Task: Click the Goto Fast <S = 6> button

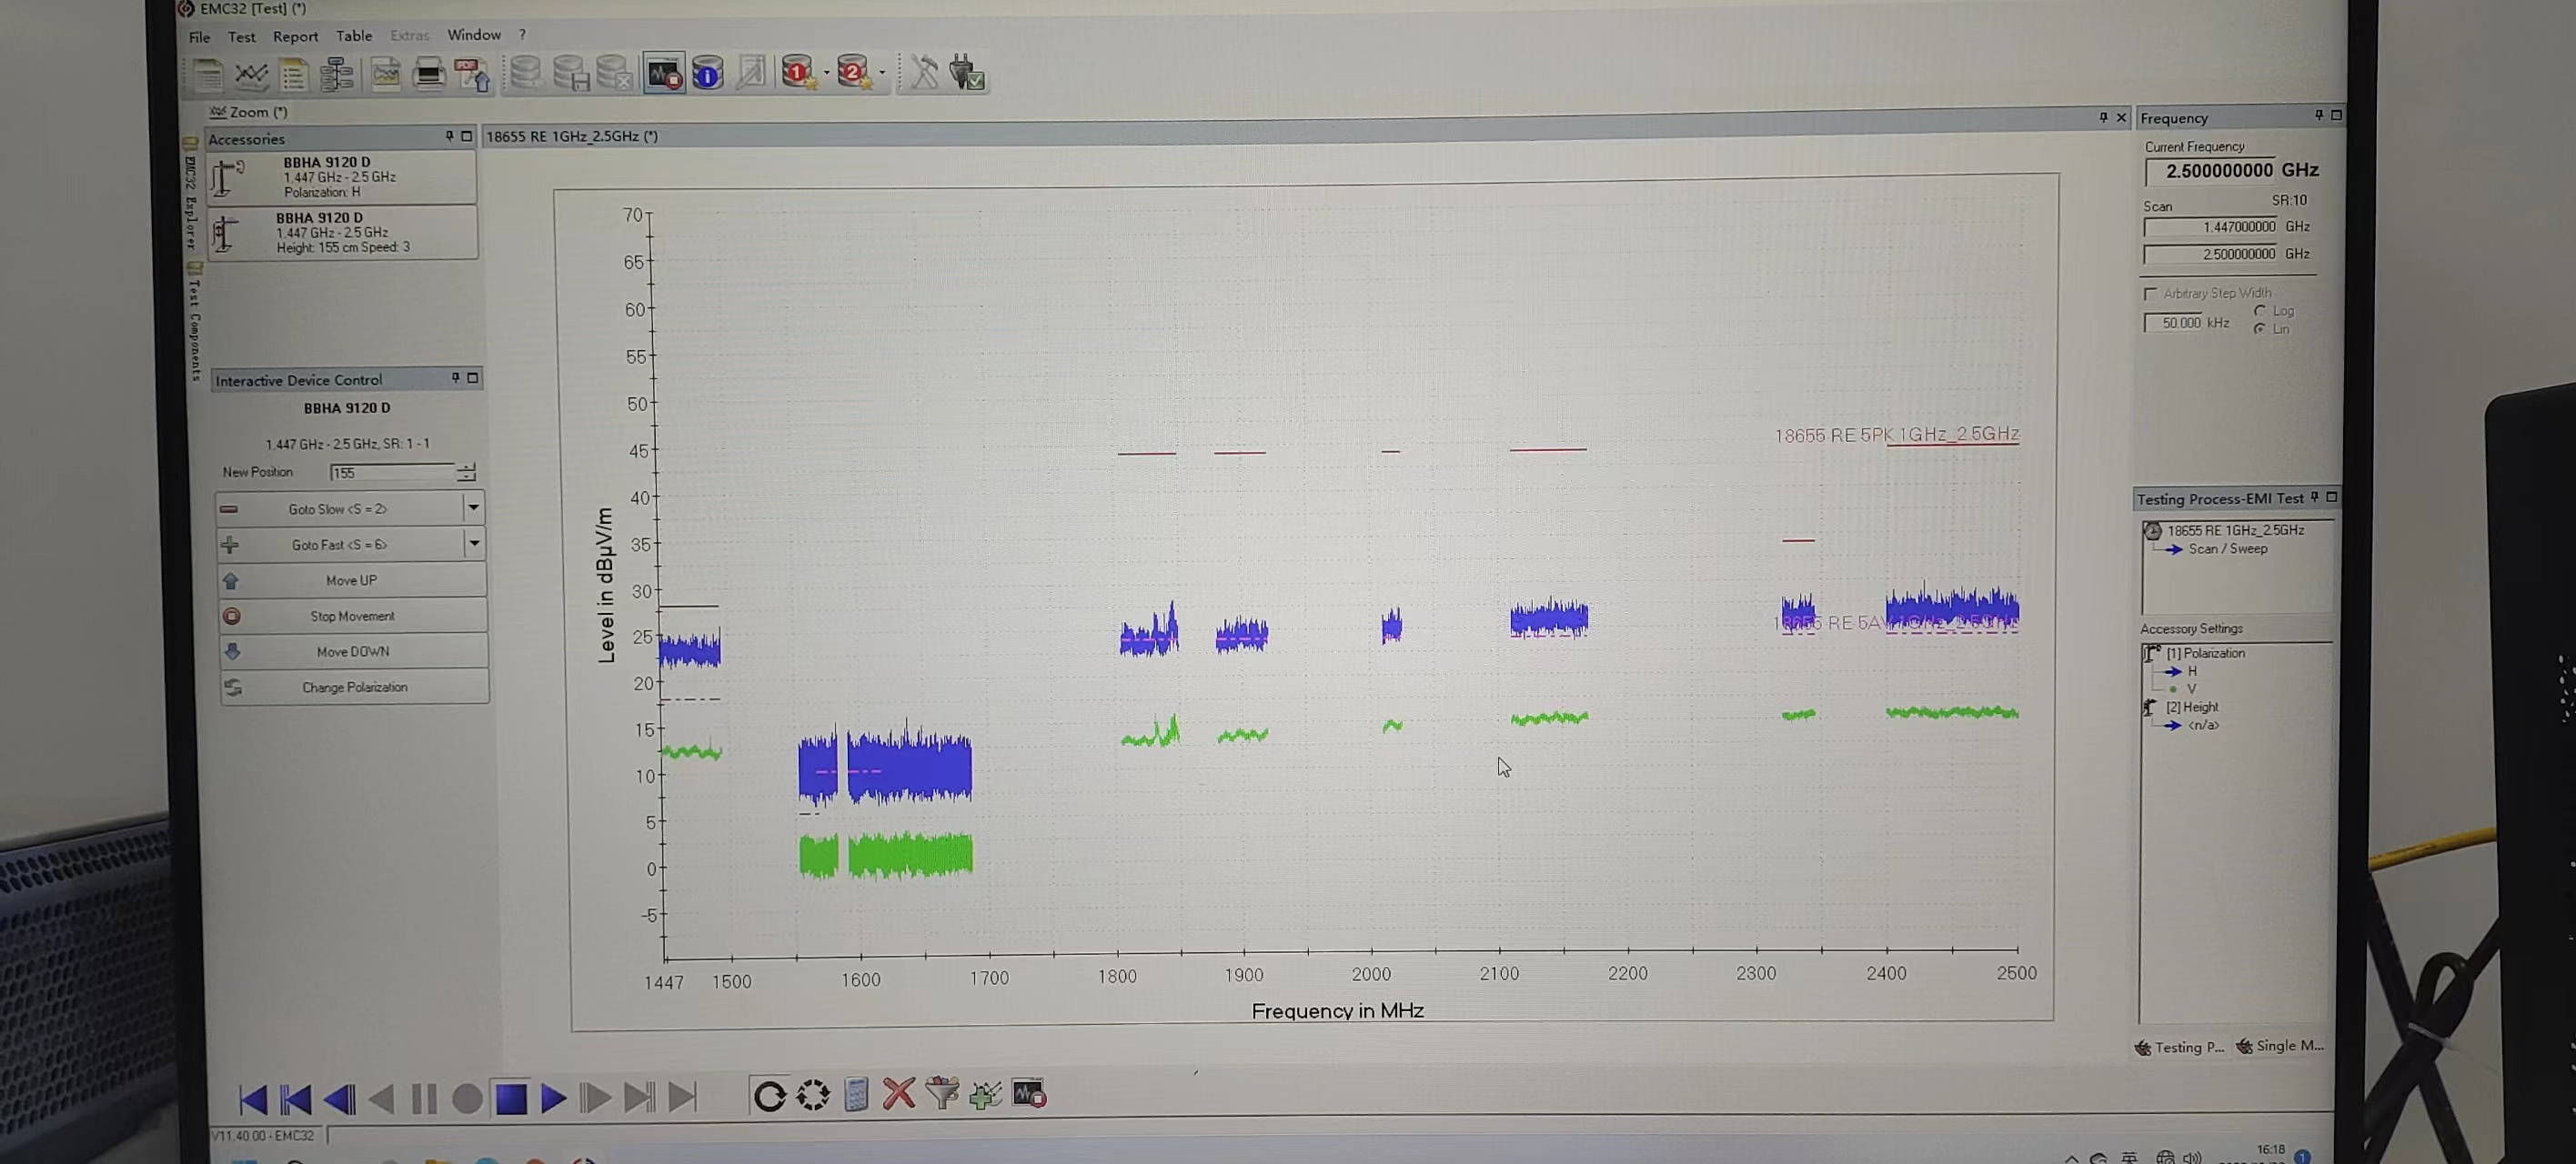Action: pos(340,544)
